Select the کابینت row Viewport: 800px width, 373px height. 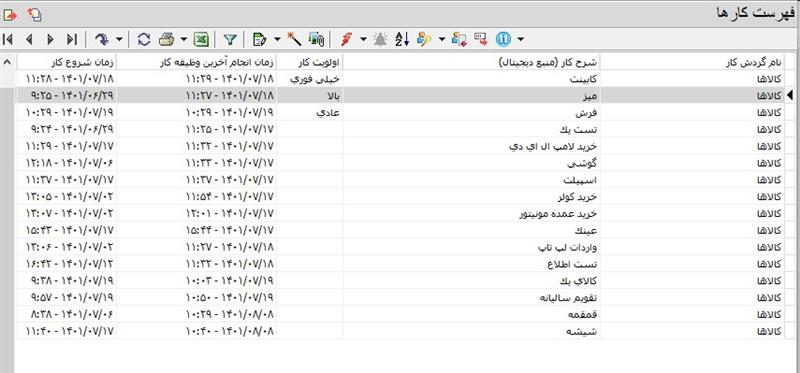[400, 79]
